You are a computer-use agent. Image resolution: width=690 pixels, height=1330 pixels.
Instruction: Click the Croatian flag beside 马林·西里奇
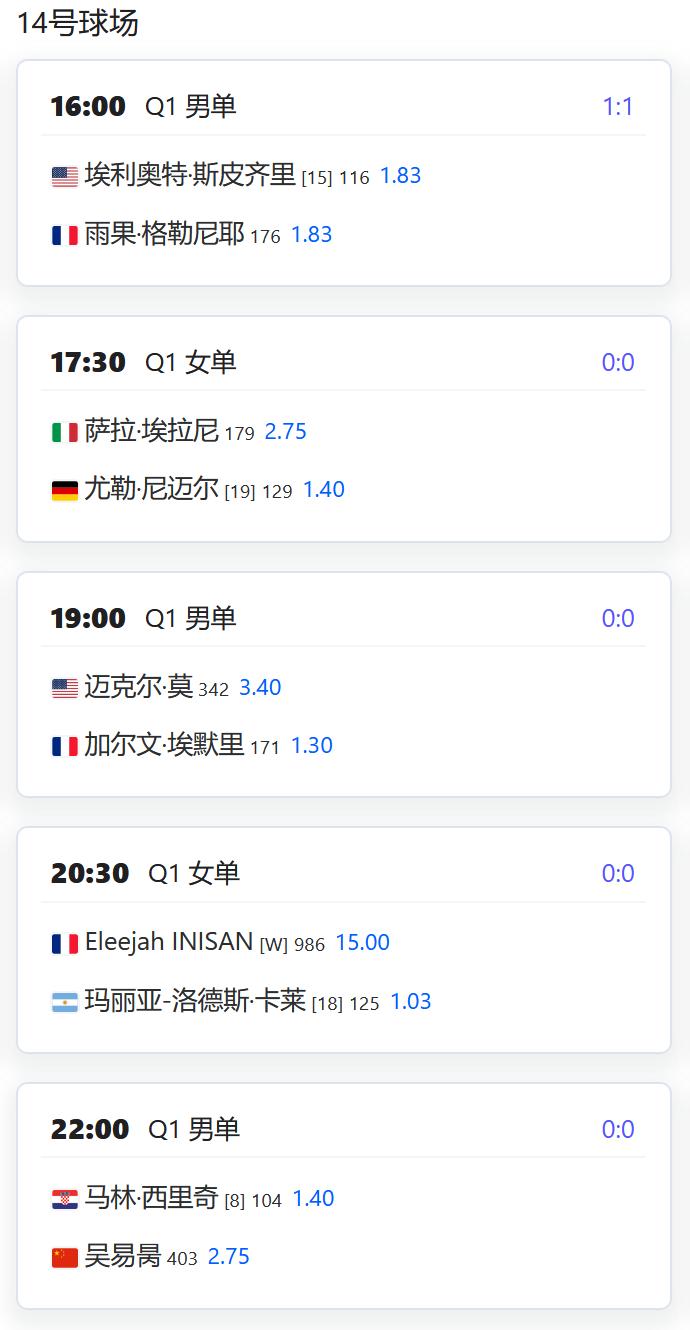point(65,1200)
